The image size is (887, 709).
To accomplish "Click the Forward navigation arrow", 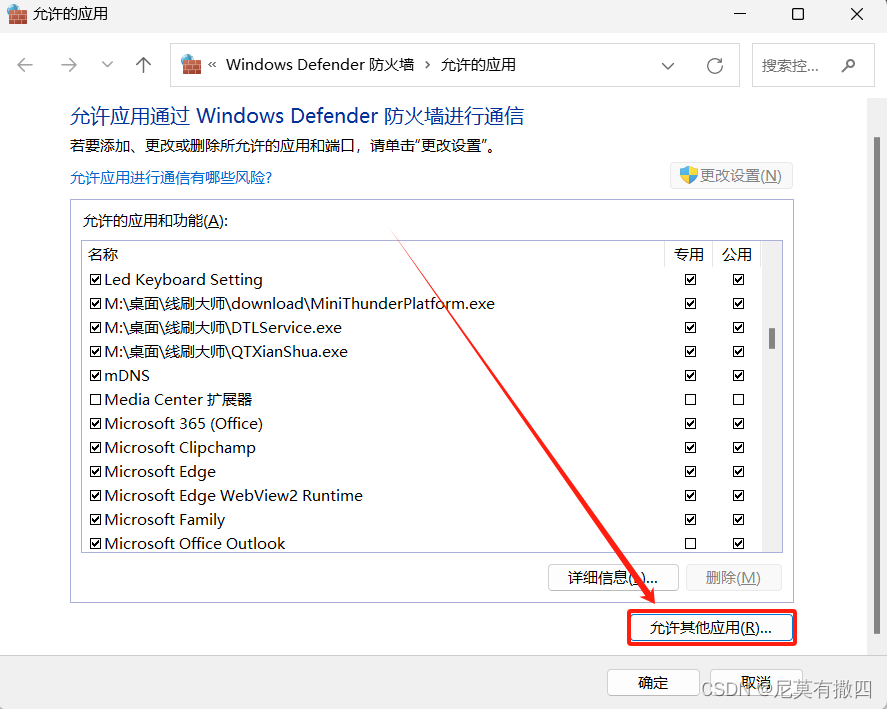I will 68,65.
